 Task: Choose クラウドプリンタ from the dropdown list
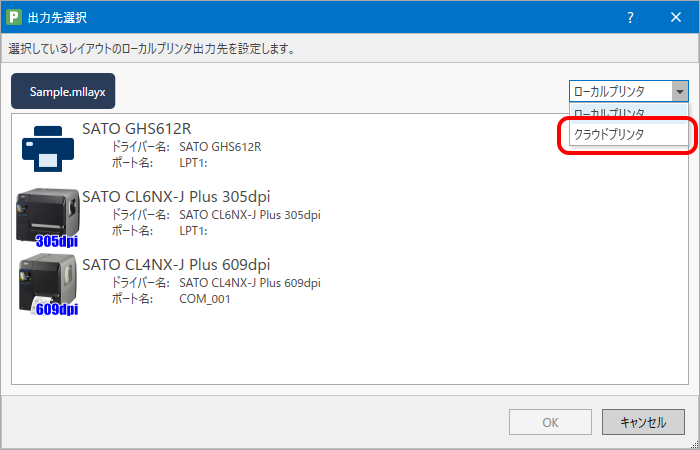coord(629,134)
